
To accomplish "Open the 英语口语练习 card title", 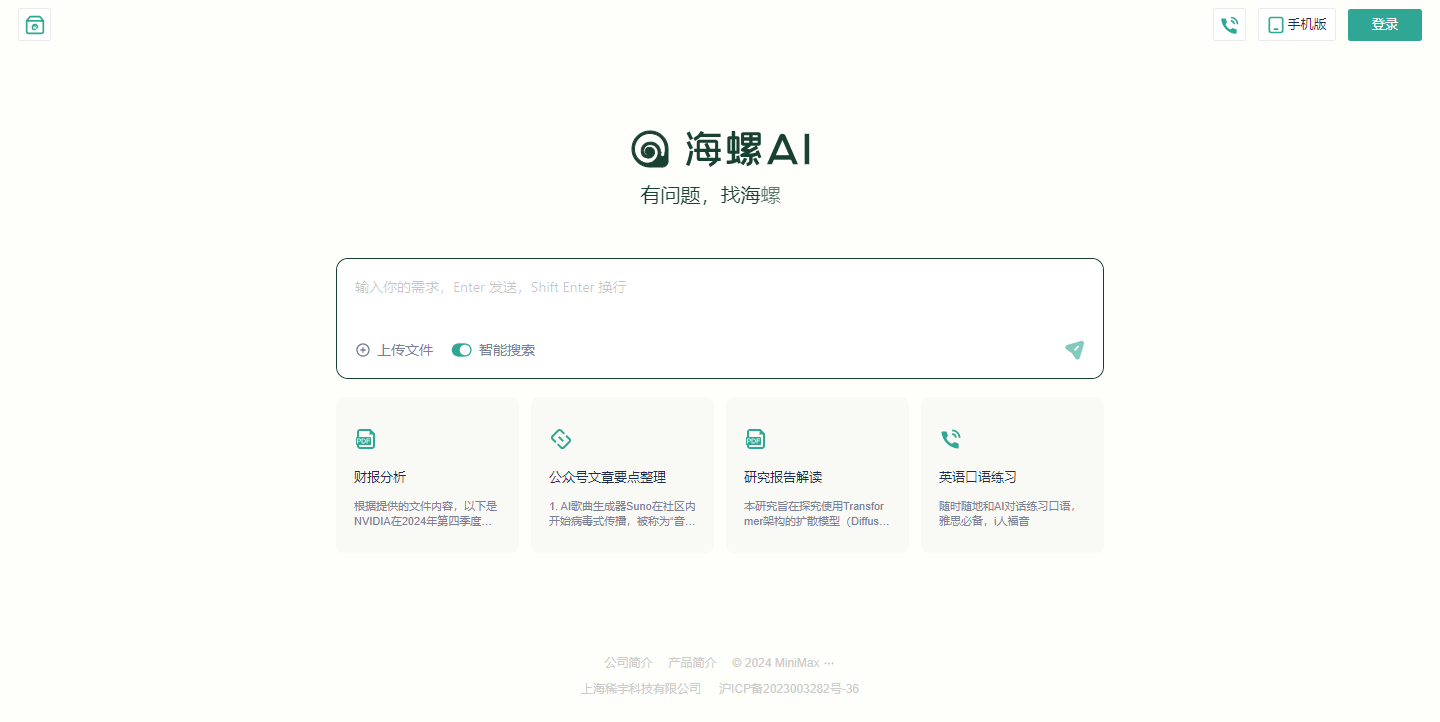I will click(x=978, y=477).
